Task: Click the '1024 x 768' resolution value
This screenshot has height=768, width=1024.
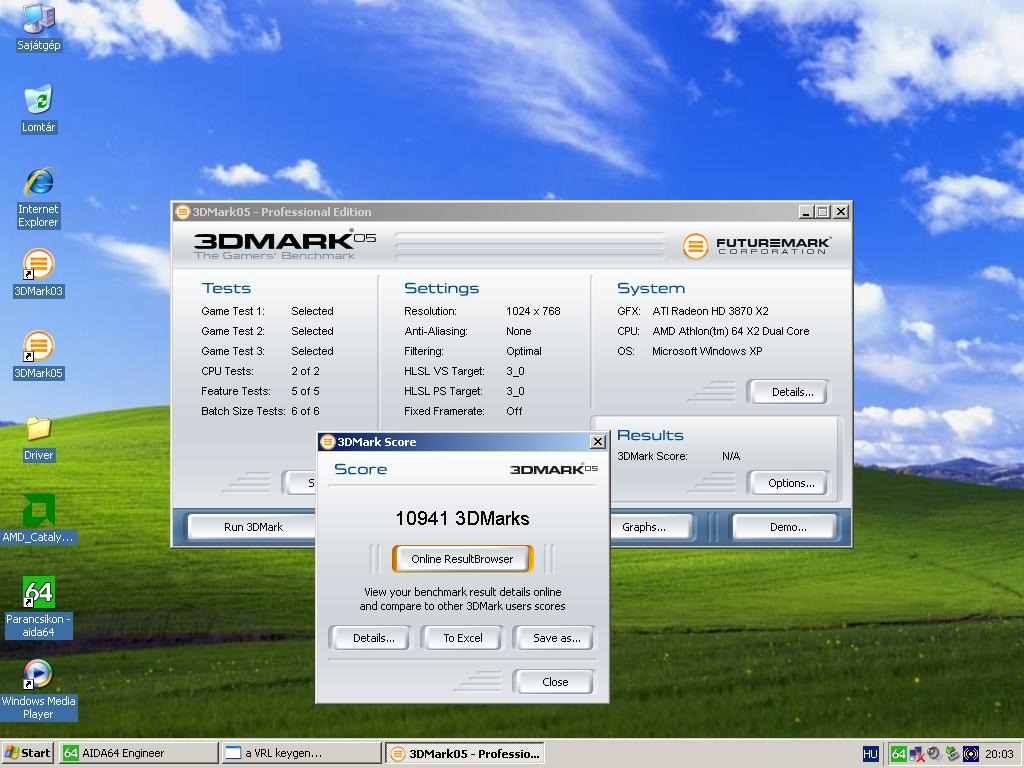Action: (533, 311)
